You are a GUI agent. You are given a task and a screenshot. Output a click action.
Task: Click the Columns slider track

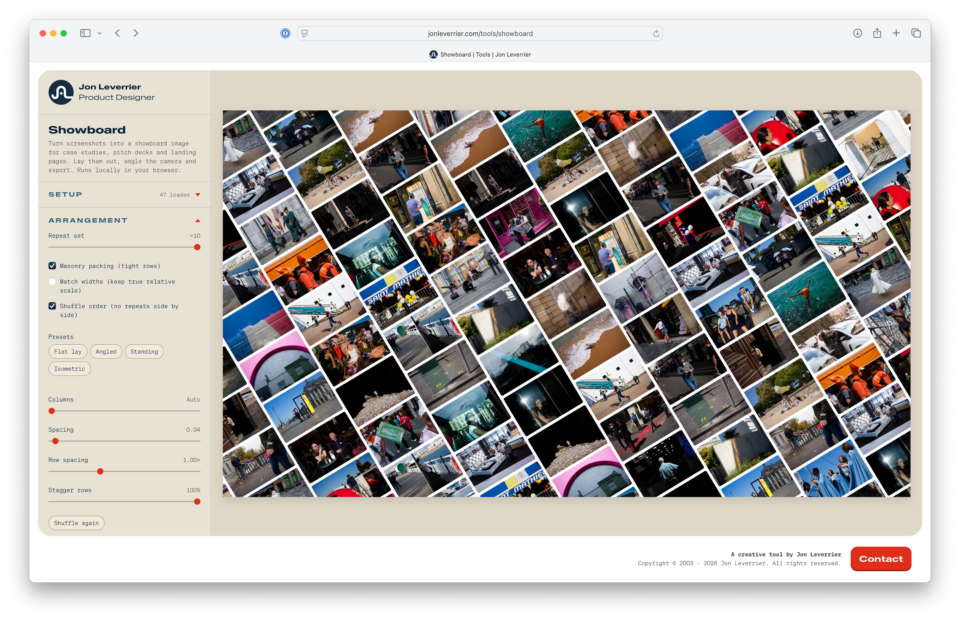coord(124,411)
